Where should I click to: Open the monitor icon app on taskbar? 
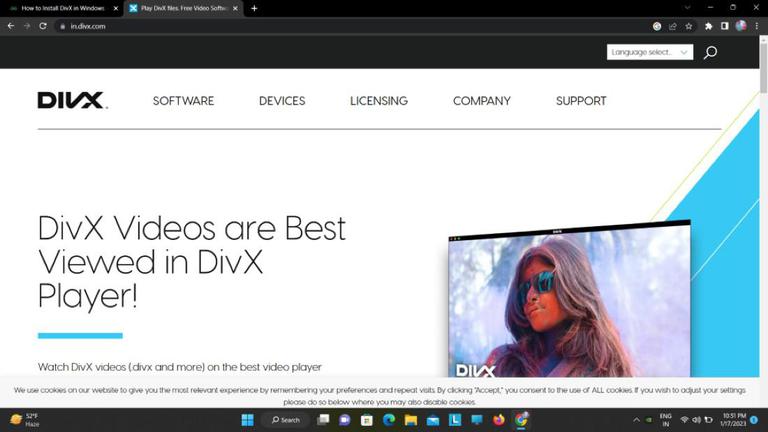(x=477, y=420)
